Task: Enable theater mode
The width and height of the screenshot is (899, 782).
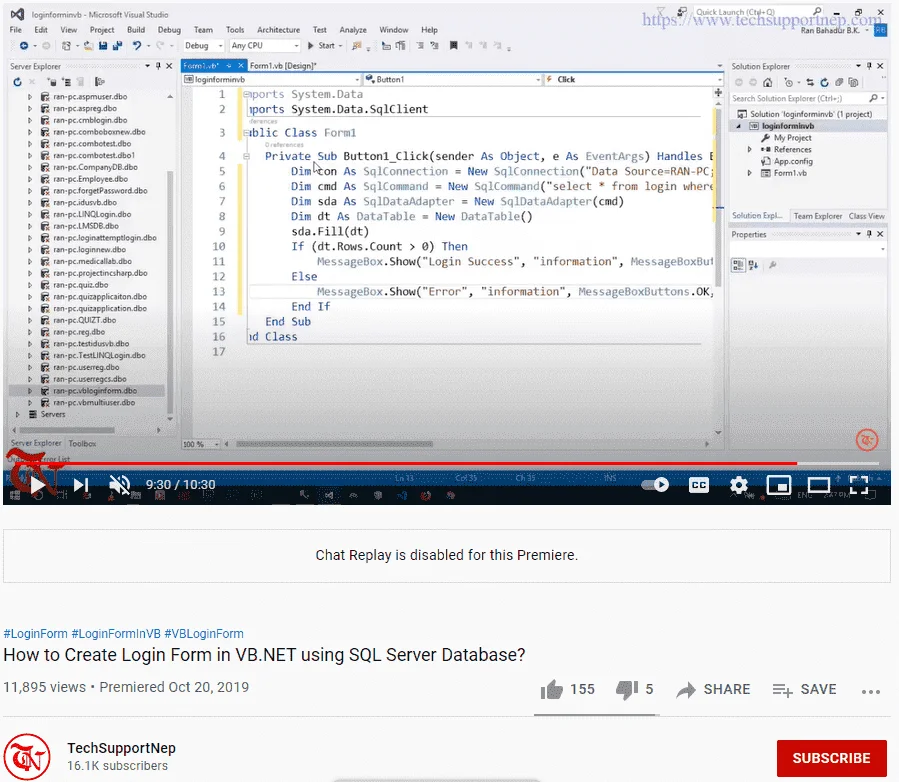Action: click(819, 485)
